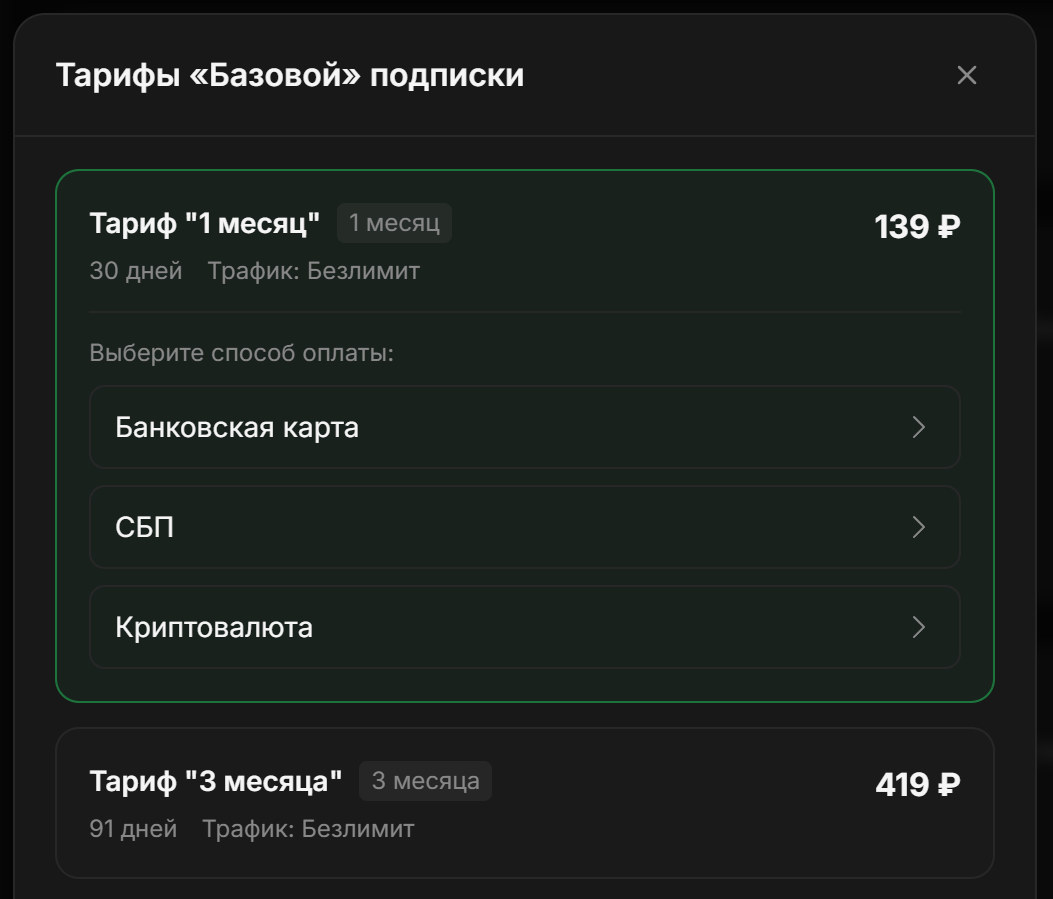The image size is (1053, 899).
Task: Click the "30 дней" duration text
Action: coord(136,271)
